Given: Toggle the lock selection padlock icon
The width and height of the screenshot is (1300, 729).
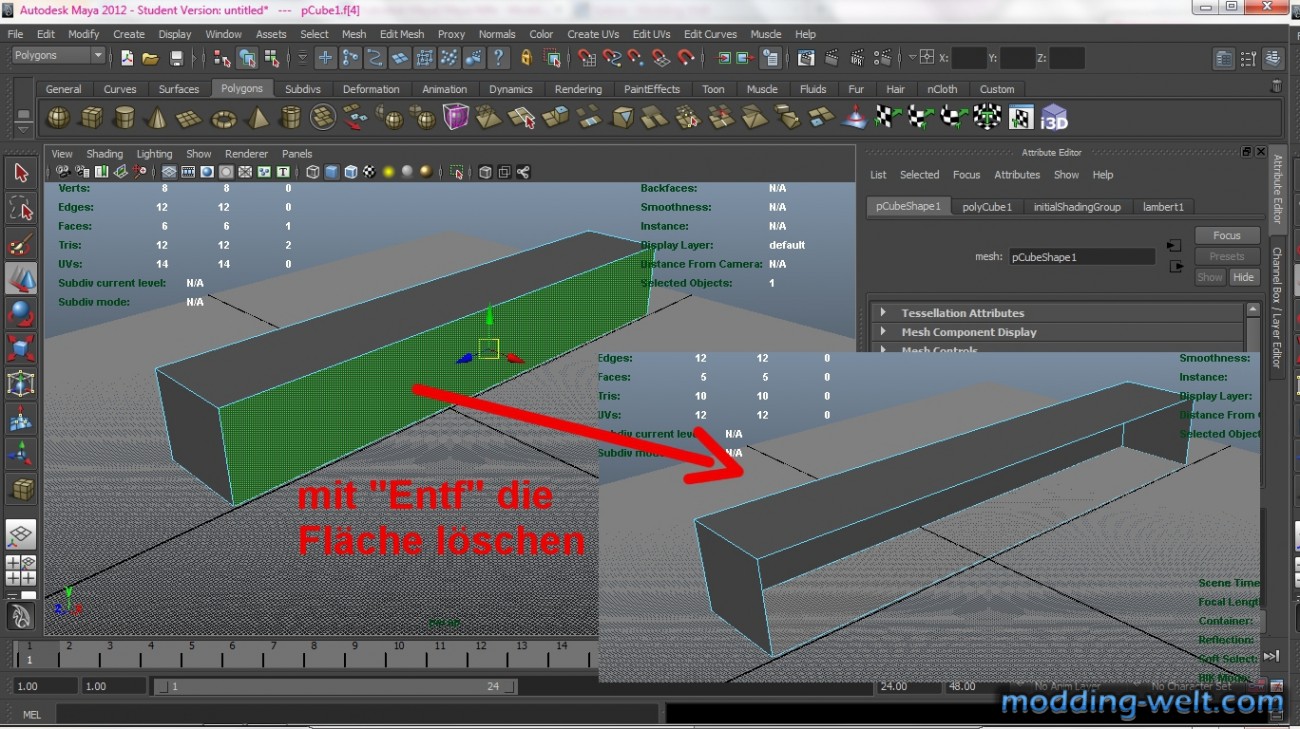Looking at the screenshot, I should 526,58.
